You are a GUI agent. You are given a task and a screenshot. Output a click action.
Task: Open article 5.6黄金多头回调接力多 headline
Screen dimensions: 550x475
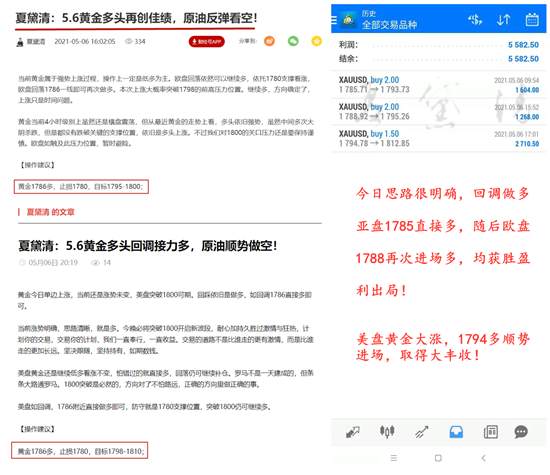click(x=148, y=246)
